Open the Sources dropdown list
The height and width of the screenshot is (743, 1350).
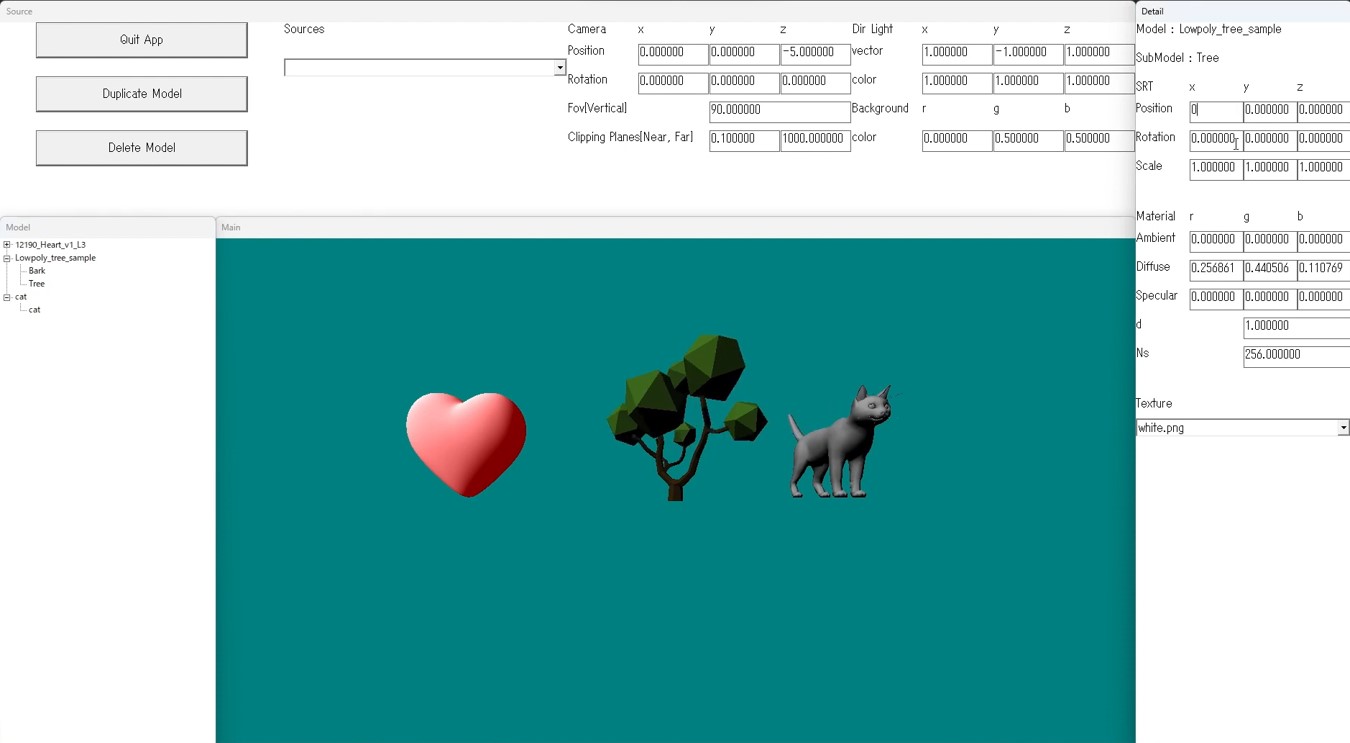[x=560, y=68]
